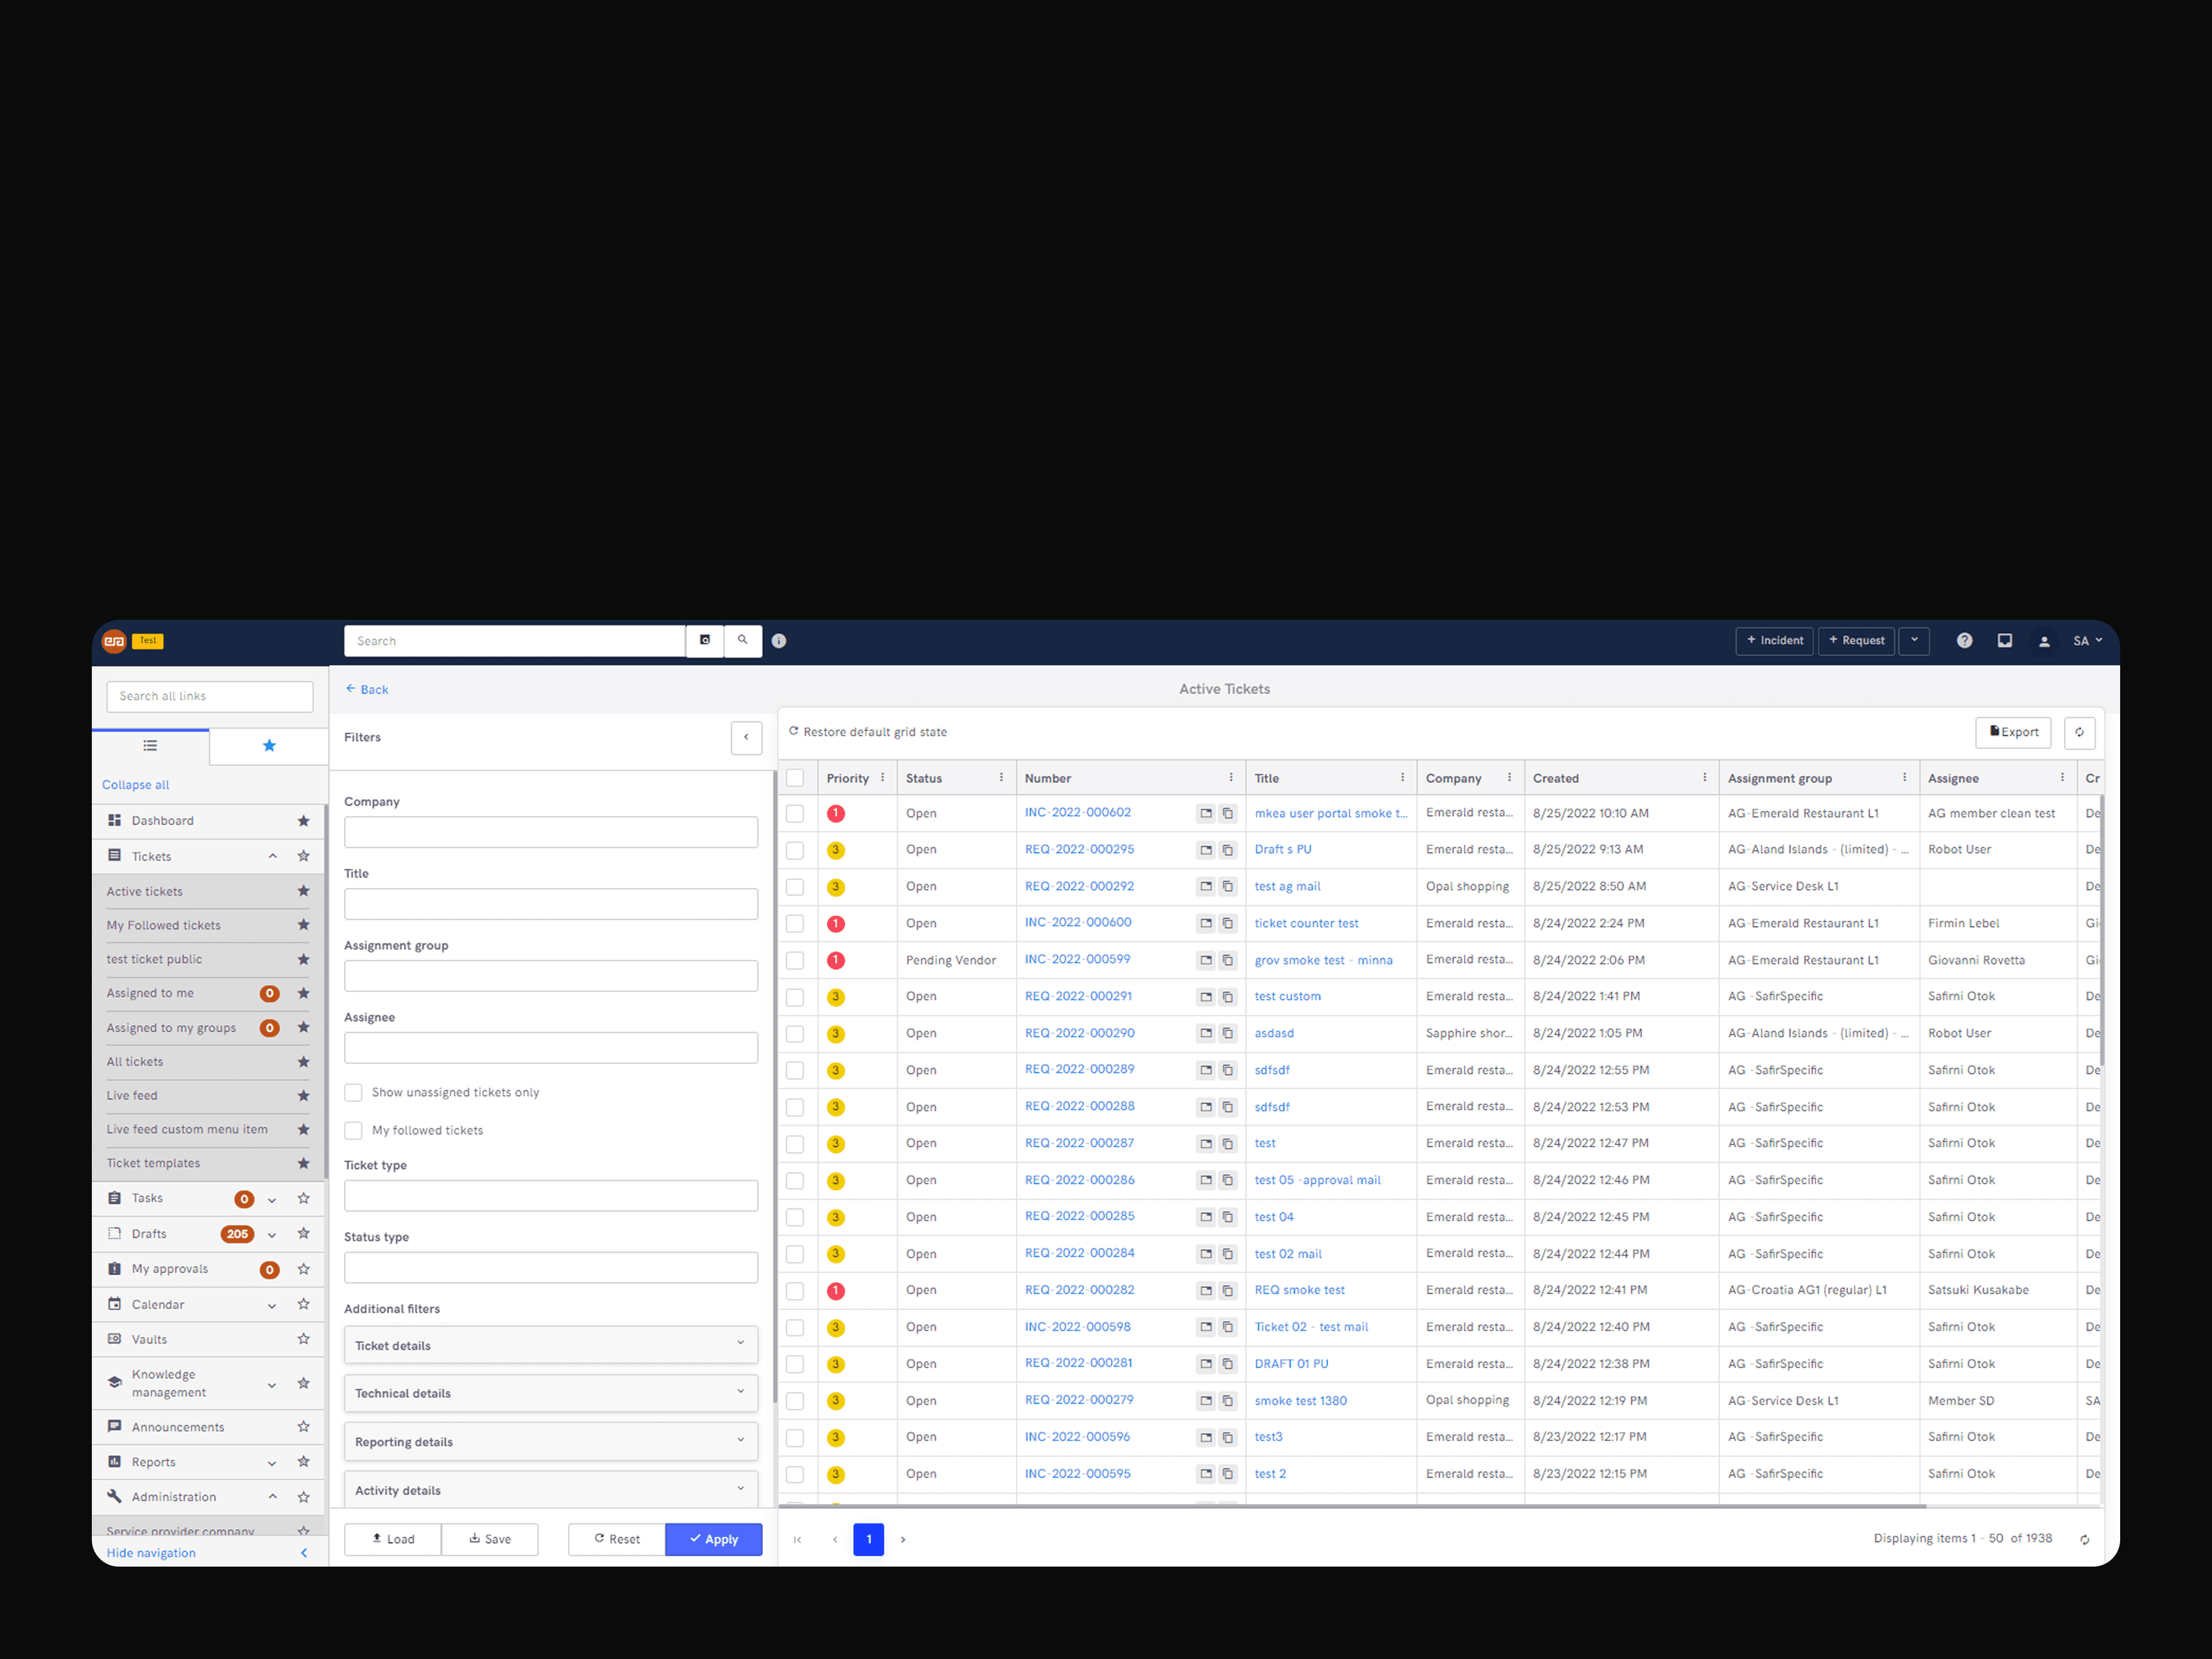Click horizontal scrollbar under ticket grid
Viewport: 2212px width, 1659px height.
click(x=1350, y=1506)
